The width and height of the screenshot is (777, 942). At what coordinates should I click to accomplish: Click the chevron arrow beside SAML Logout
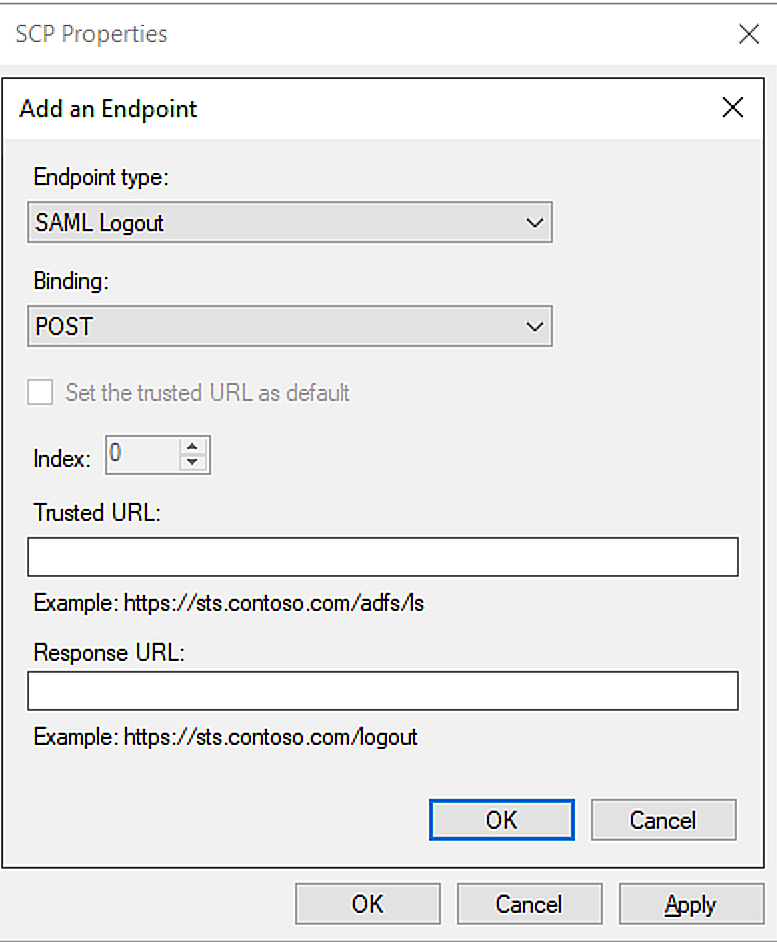(534, 223)
